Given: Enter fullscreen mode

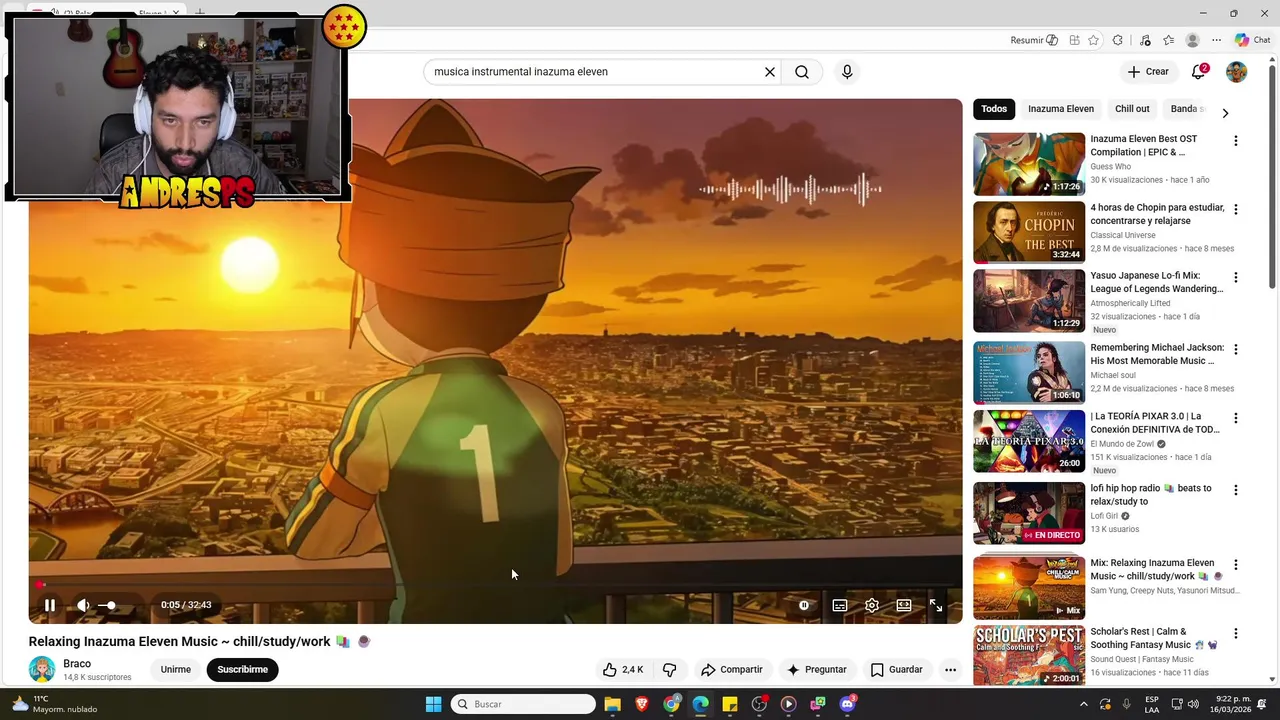Looking at the screenshot, I should point(936,605).
